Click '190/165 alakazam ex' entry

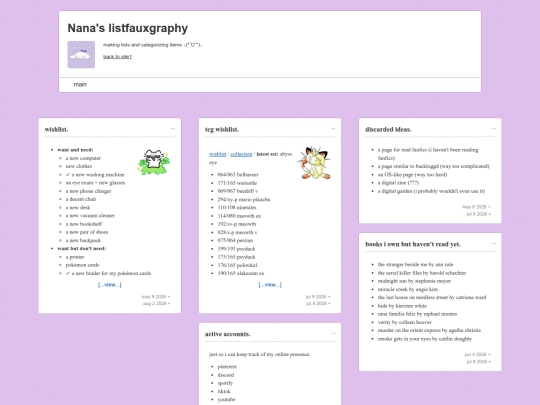pos(241,273)
